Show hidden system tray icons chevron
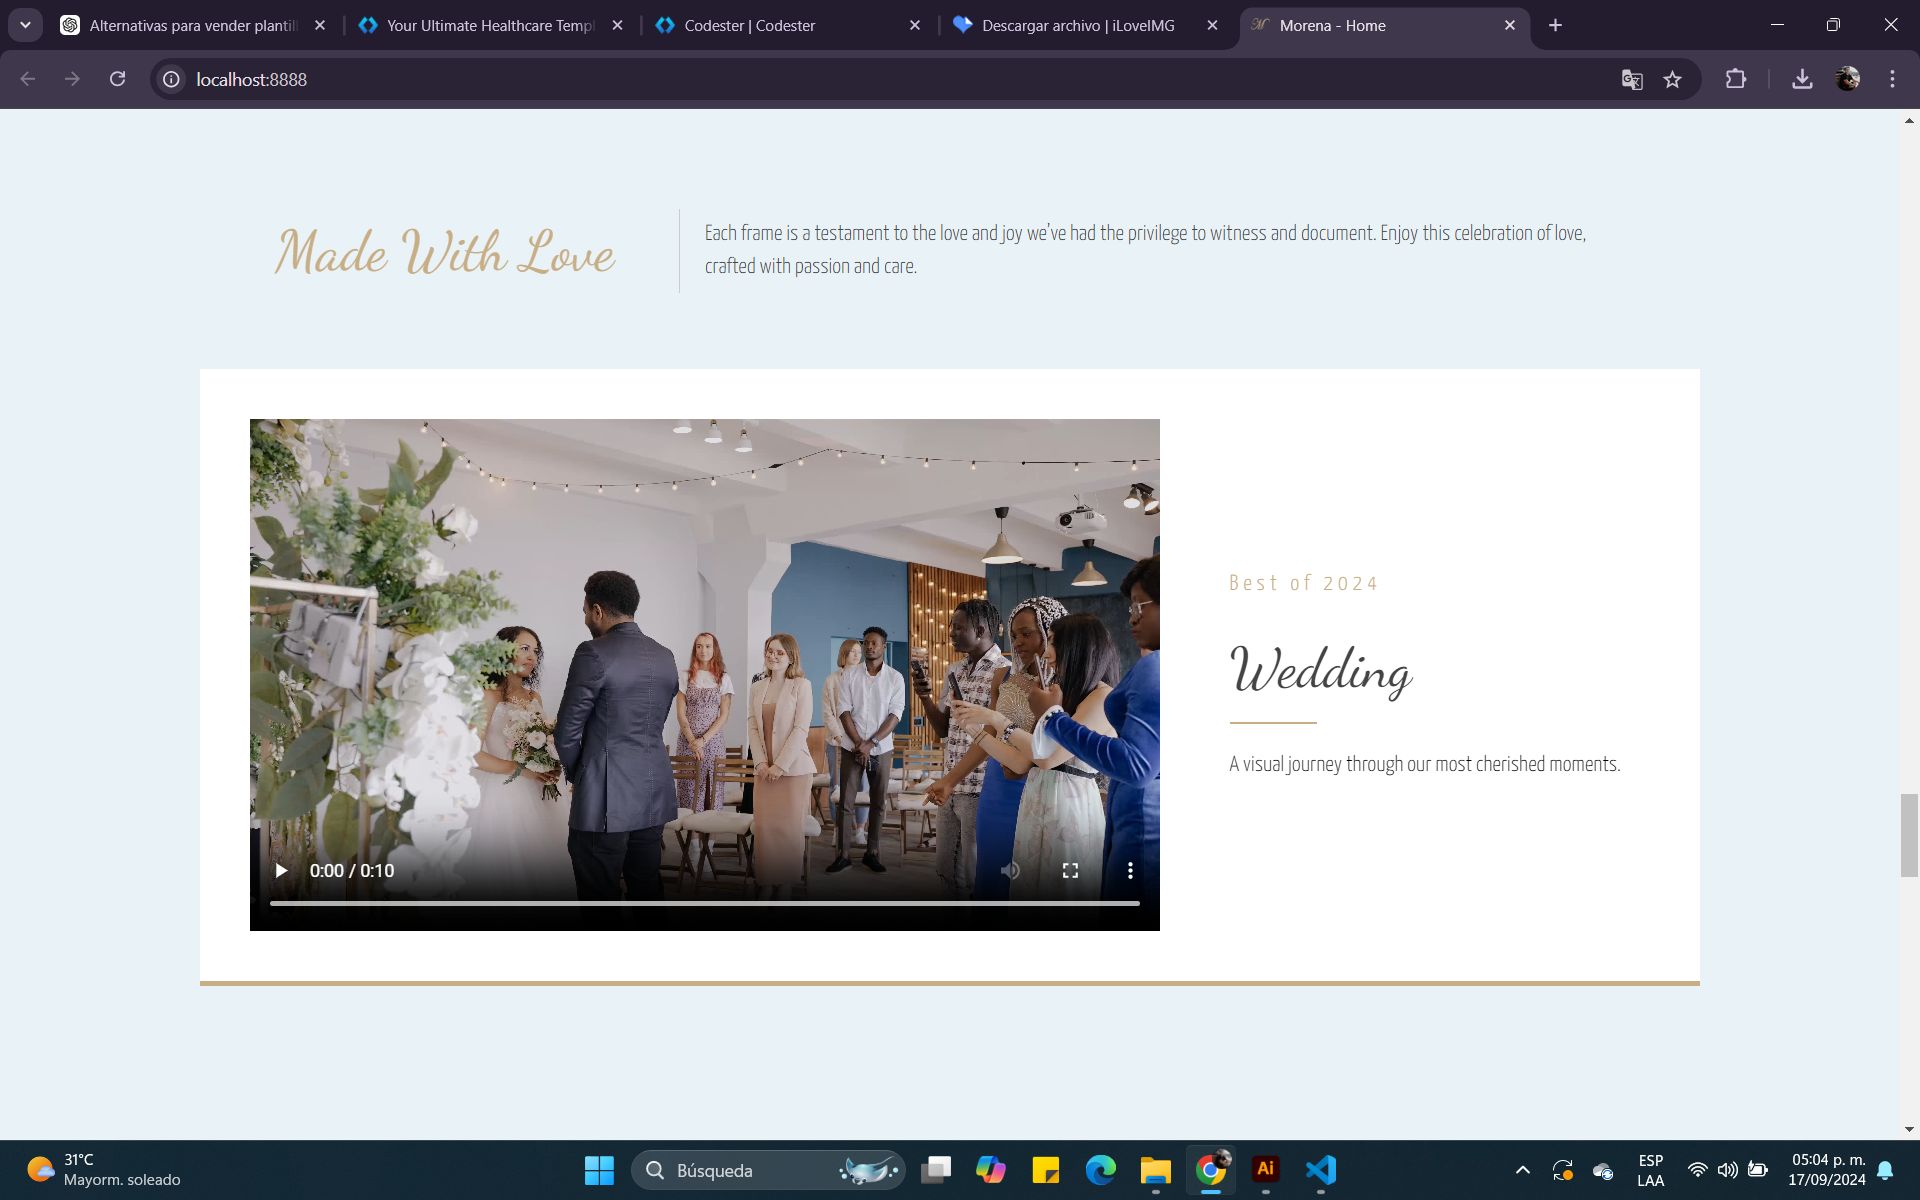This screenshot has width=1920, height=1200. click(1522, 1169)
